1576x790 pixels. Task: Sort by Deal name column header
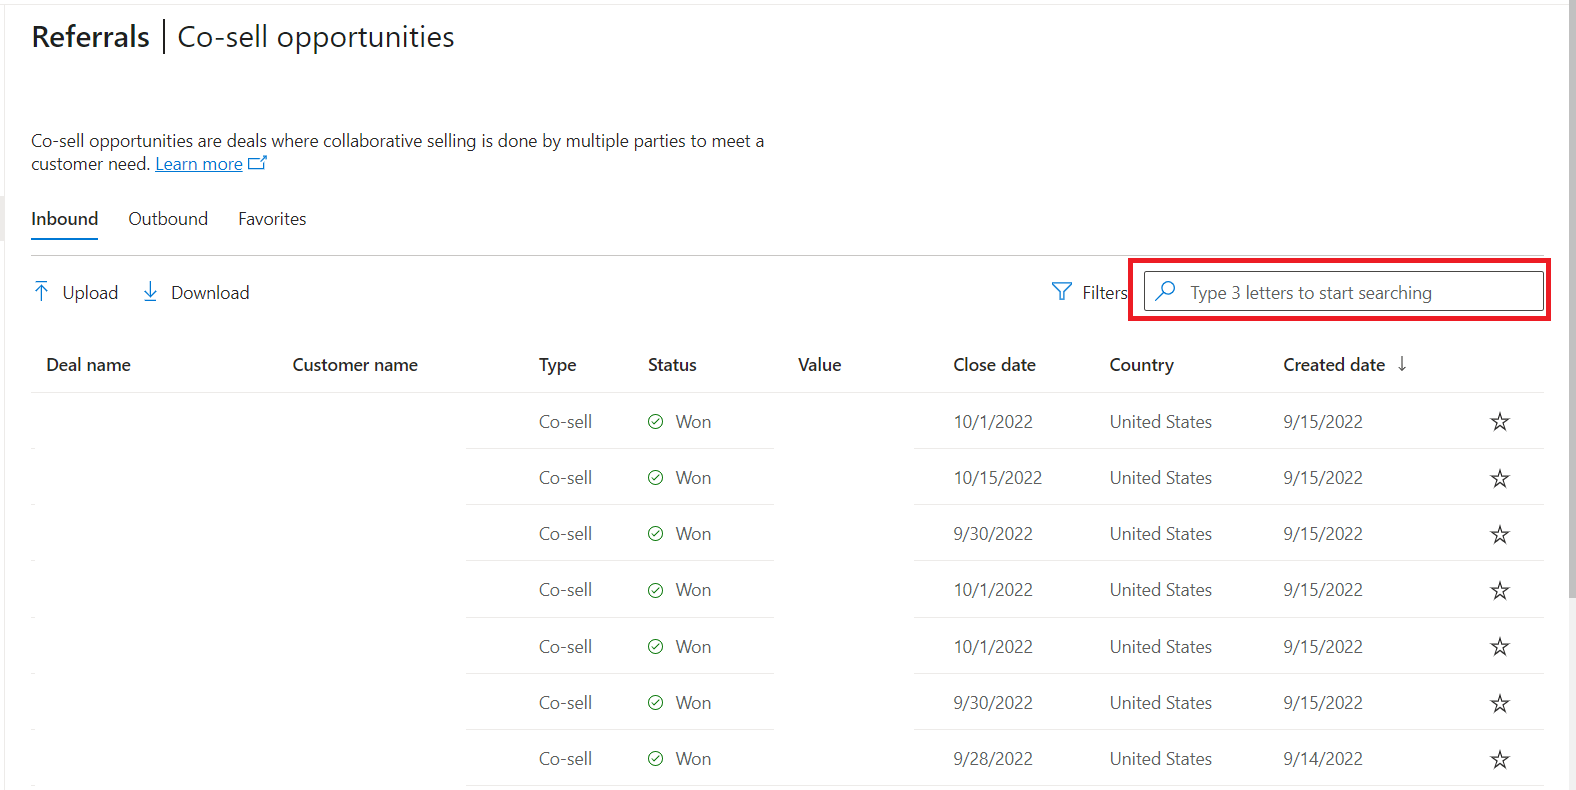(x=88, y=365)
